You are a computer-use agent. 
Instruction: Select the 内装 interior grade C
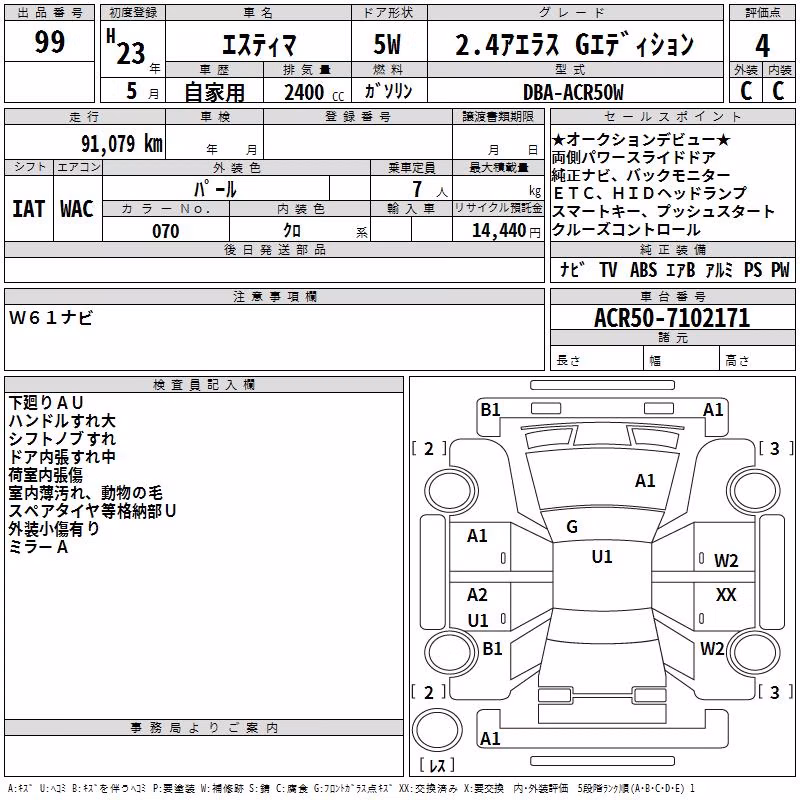pyautogui.click(x=778, y=91)
